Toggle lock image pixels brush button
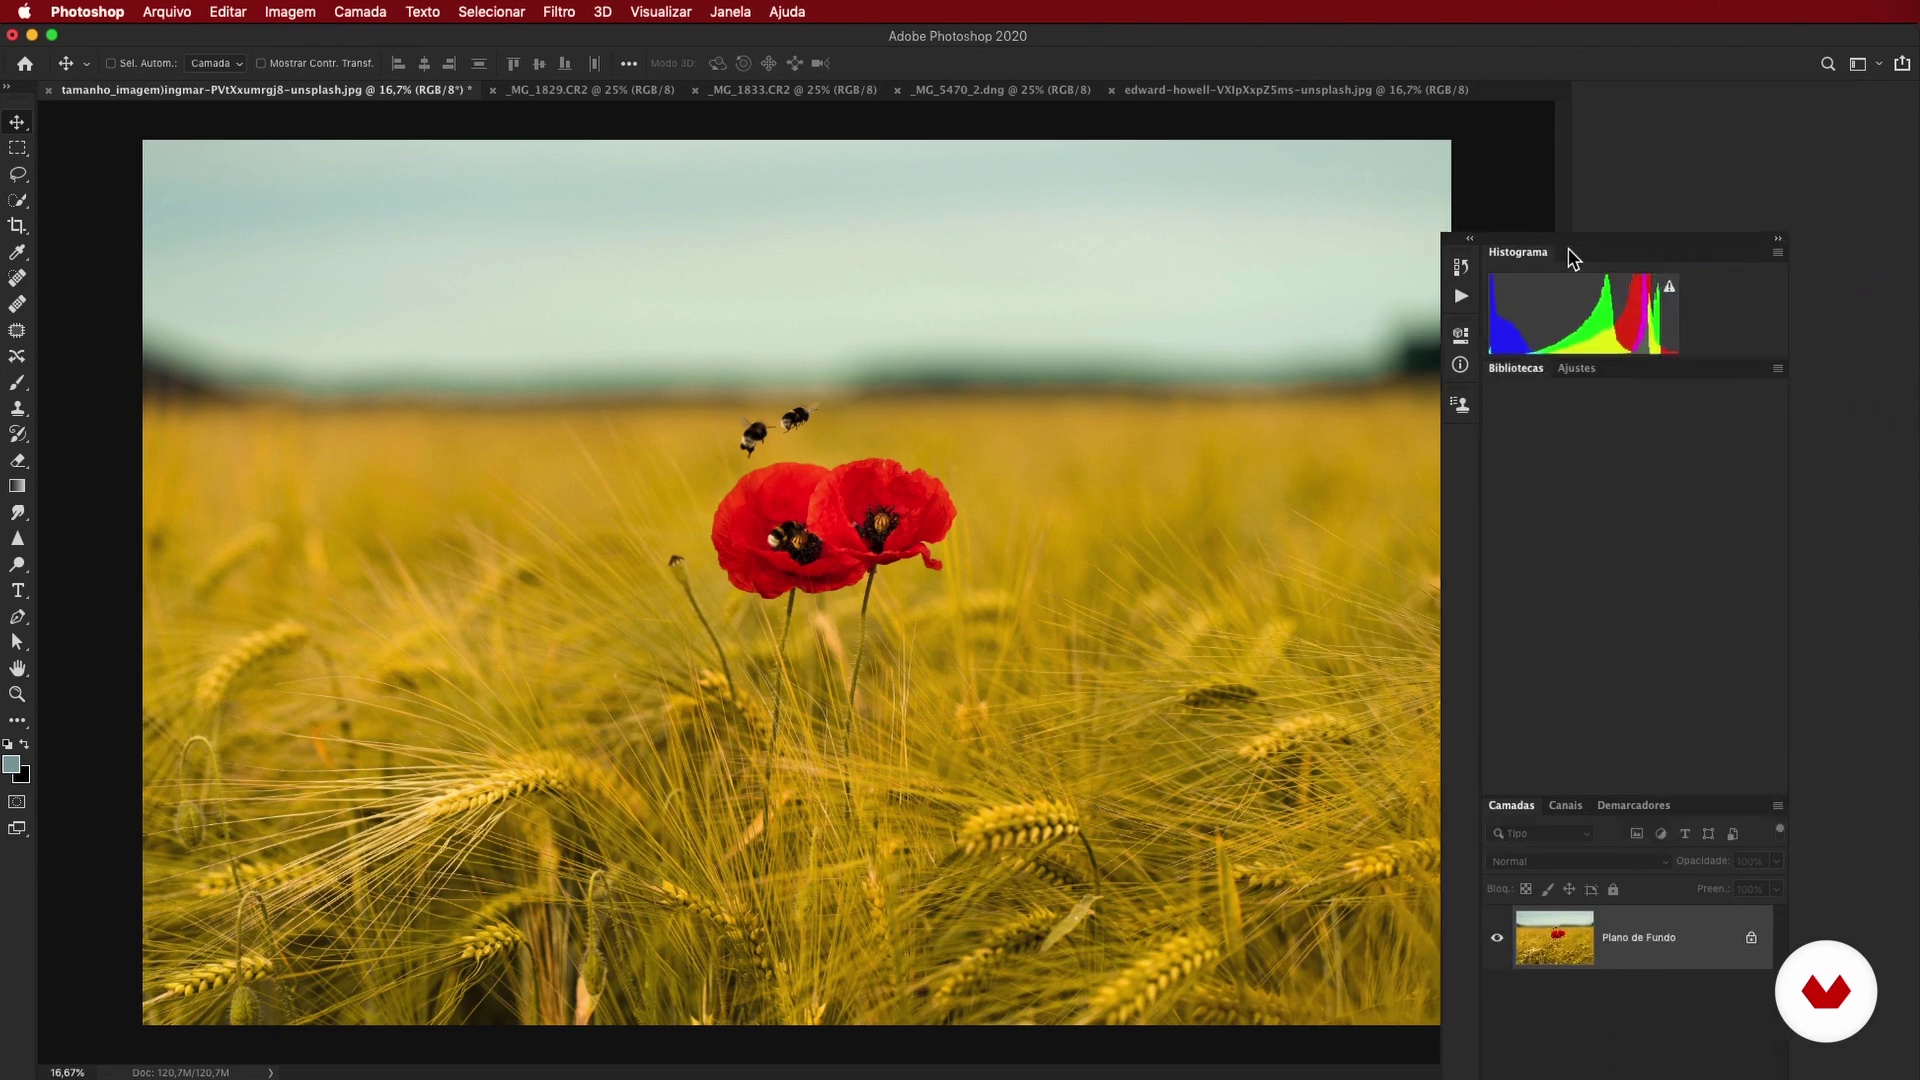The image size is (1920, 1080). pyautogui.click(x=1548, y=889)
